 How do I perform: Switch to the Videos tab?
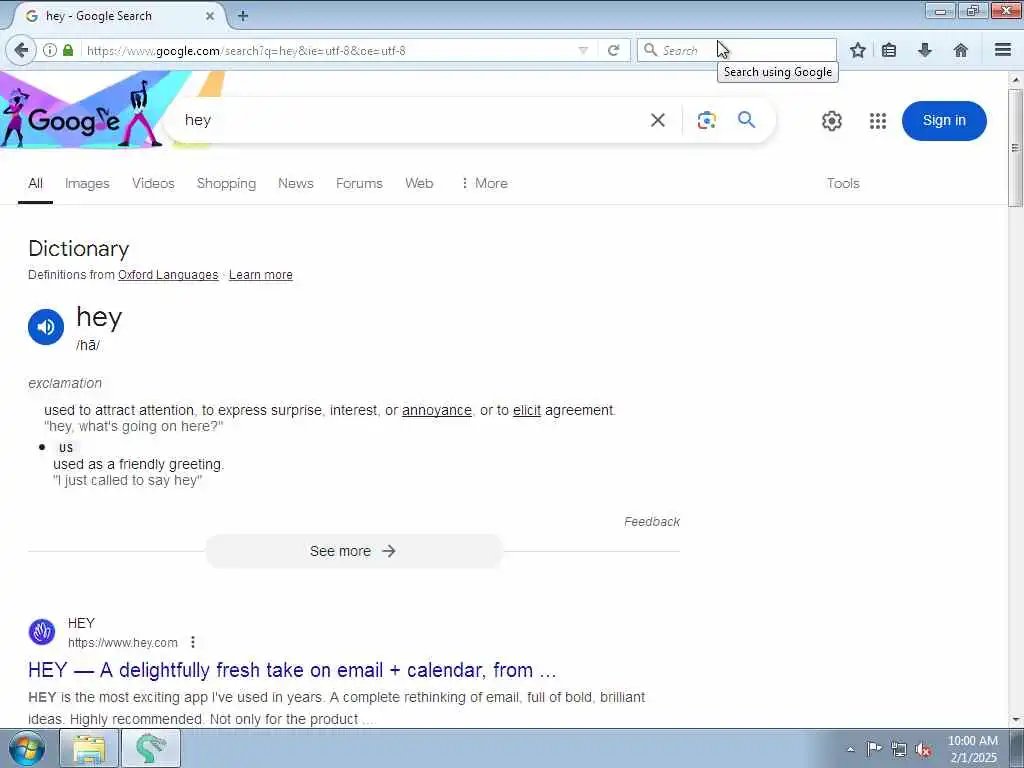click(x=153, y=184)
